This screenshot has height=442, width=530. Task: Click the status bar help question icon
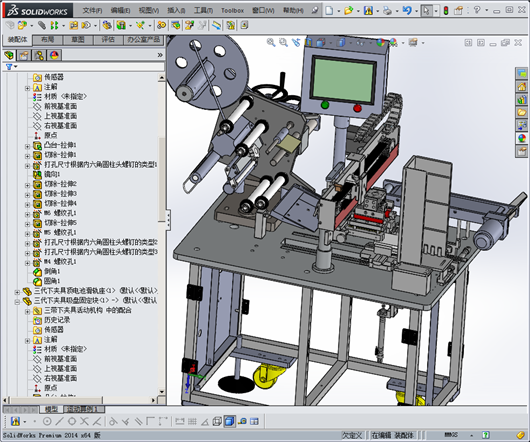(486, 435)
